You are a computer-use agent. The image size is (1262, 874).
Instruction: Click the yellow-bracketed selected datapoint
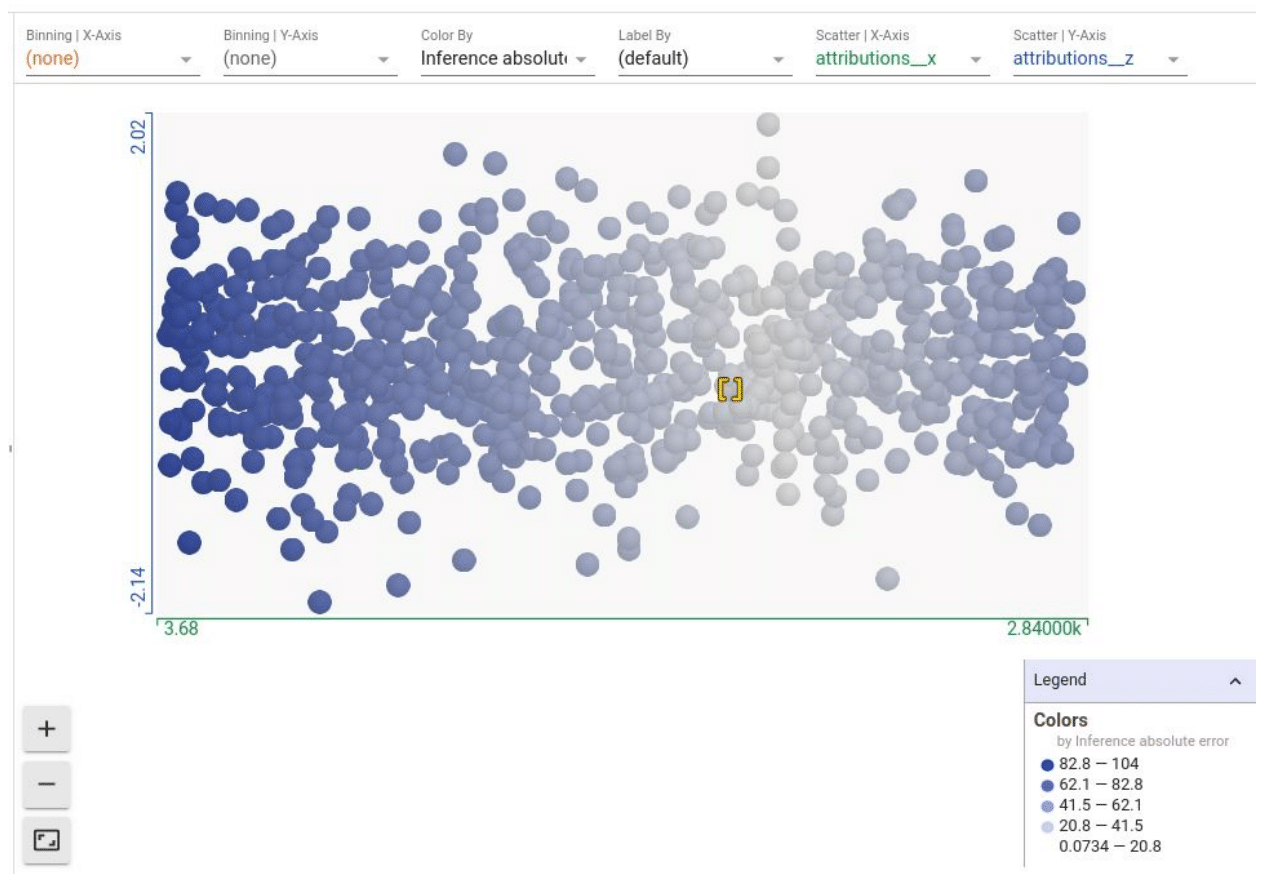point(730,389)
